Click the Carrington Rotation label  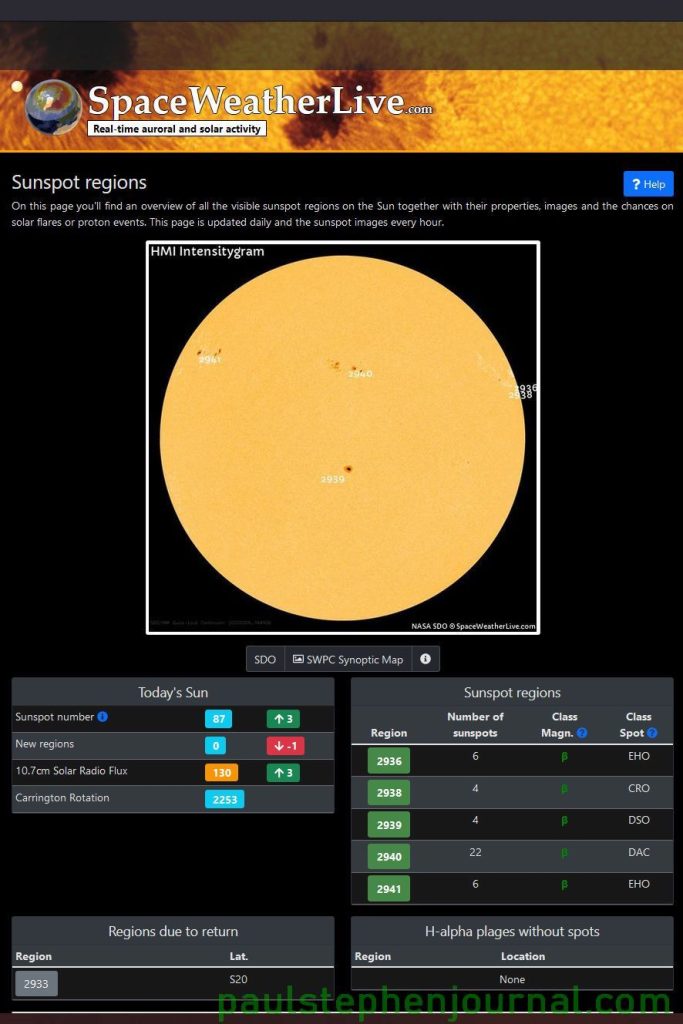[x=62, y=797]
